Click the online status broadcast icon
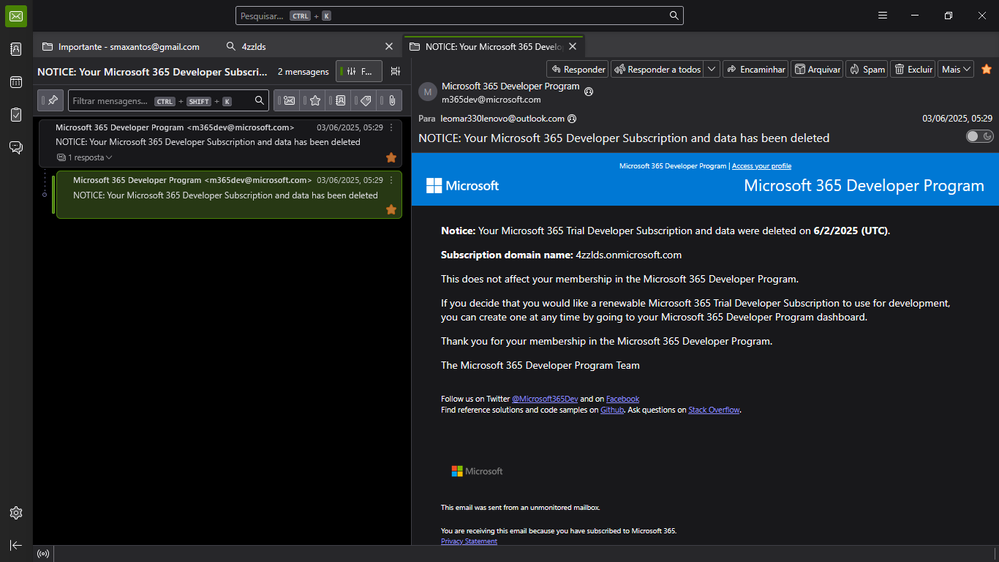The image size is (999, 562). [x=43, y=554]
